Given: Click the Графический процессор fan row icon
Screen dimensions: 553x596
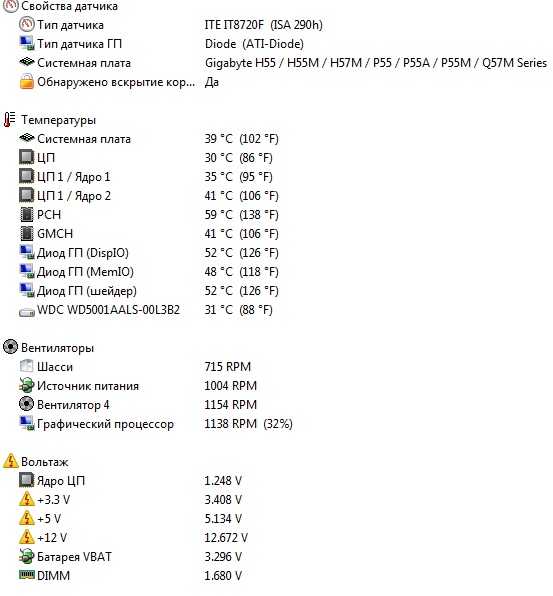Looking at the screenshot, I should click(x=27, y=423).
